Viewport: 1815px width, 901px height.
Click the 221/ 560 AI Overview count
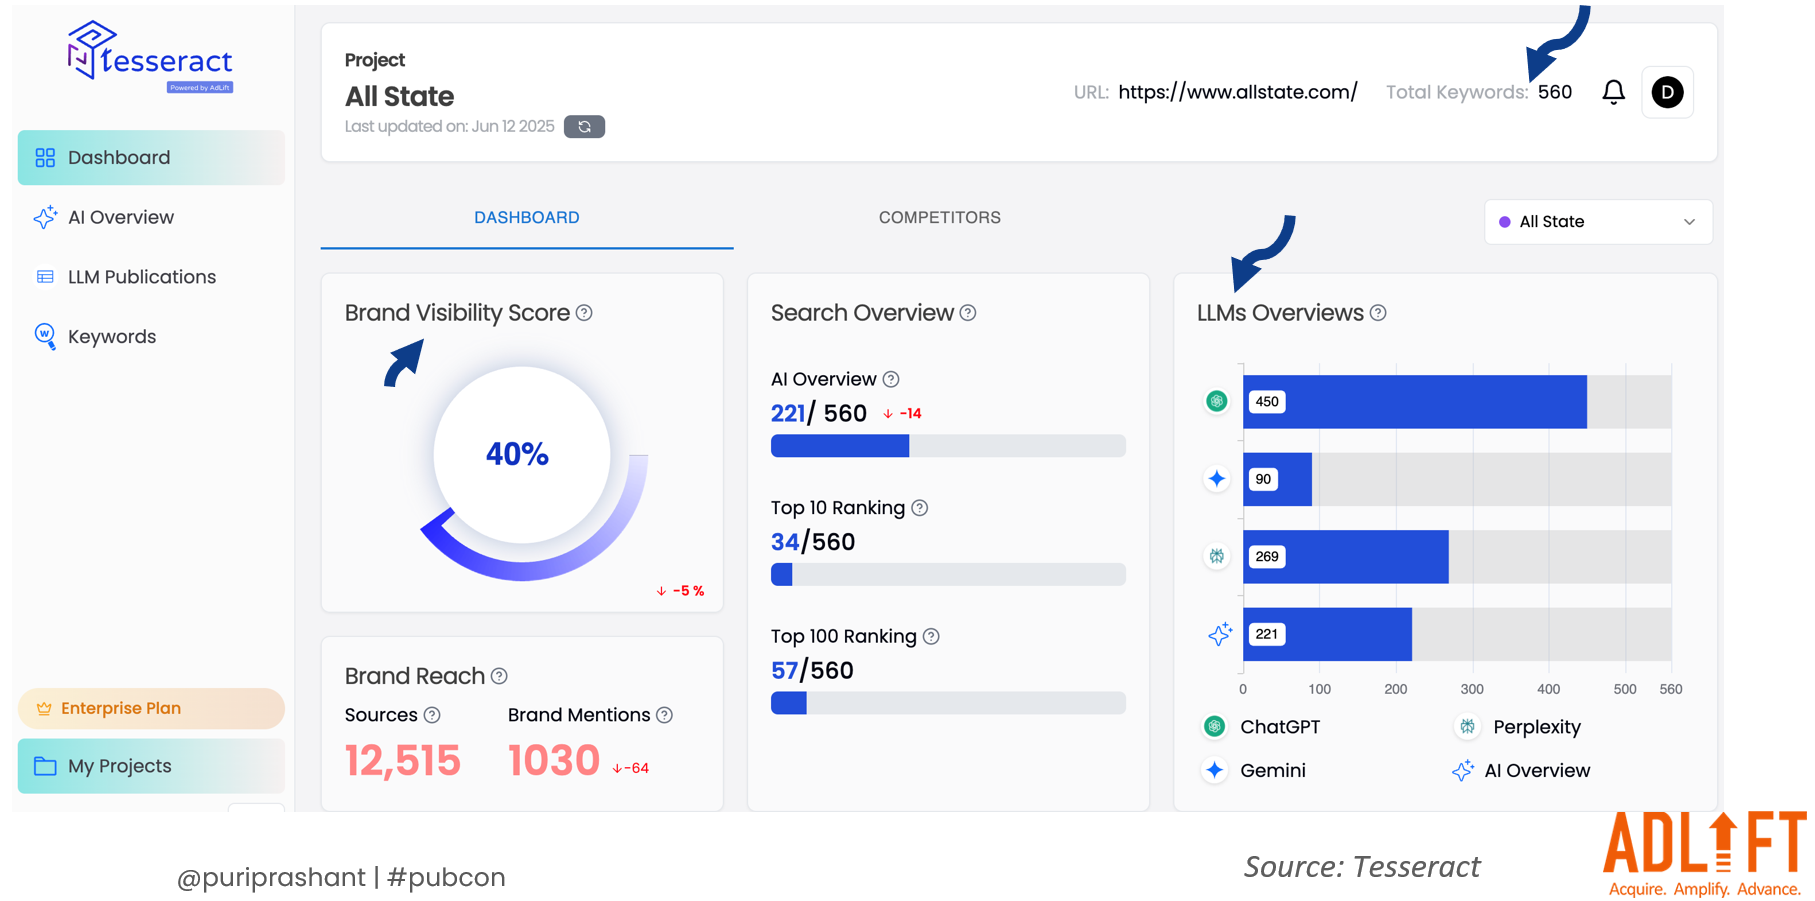819,413
